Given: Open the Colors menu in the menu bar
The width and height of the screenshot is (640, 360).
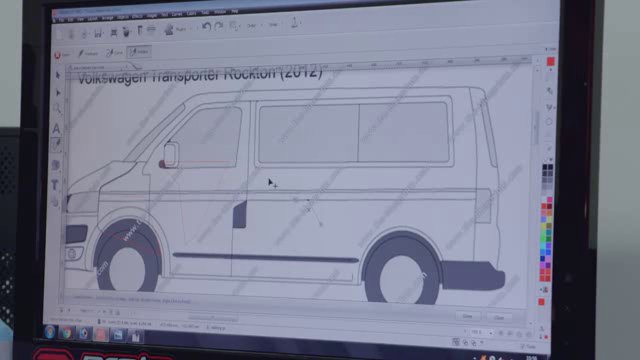Looking at the screenshot, I should [x=191, y=13].
